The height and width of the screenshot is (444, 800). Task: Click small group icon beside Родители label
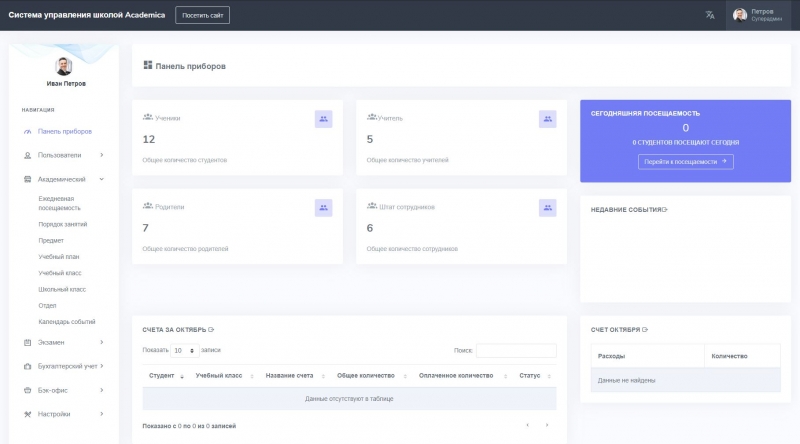(147, 206)
